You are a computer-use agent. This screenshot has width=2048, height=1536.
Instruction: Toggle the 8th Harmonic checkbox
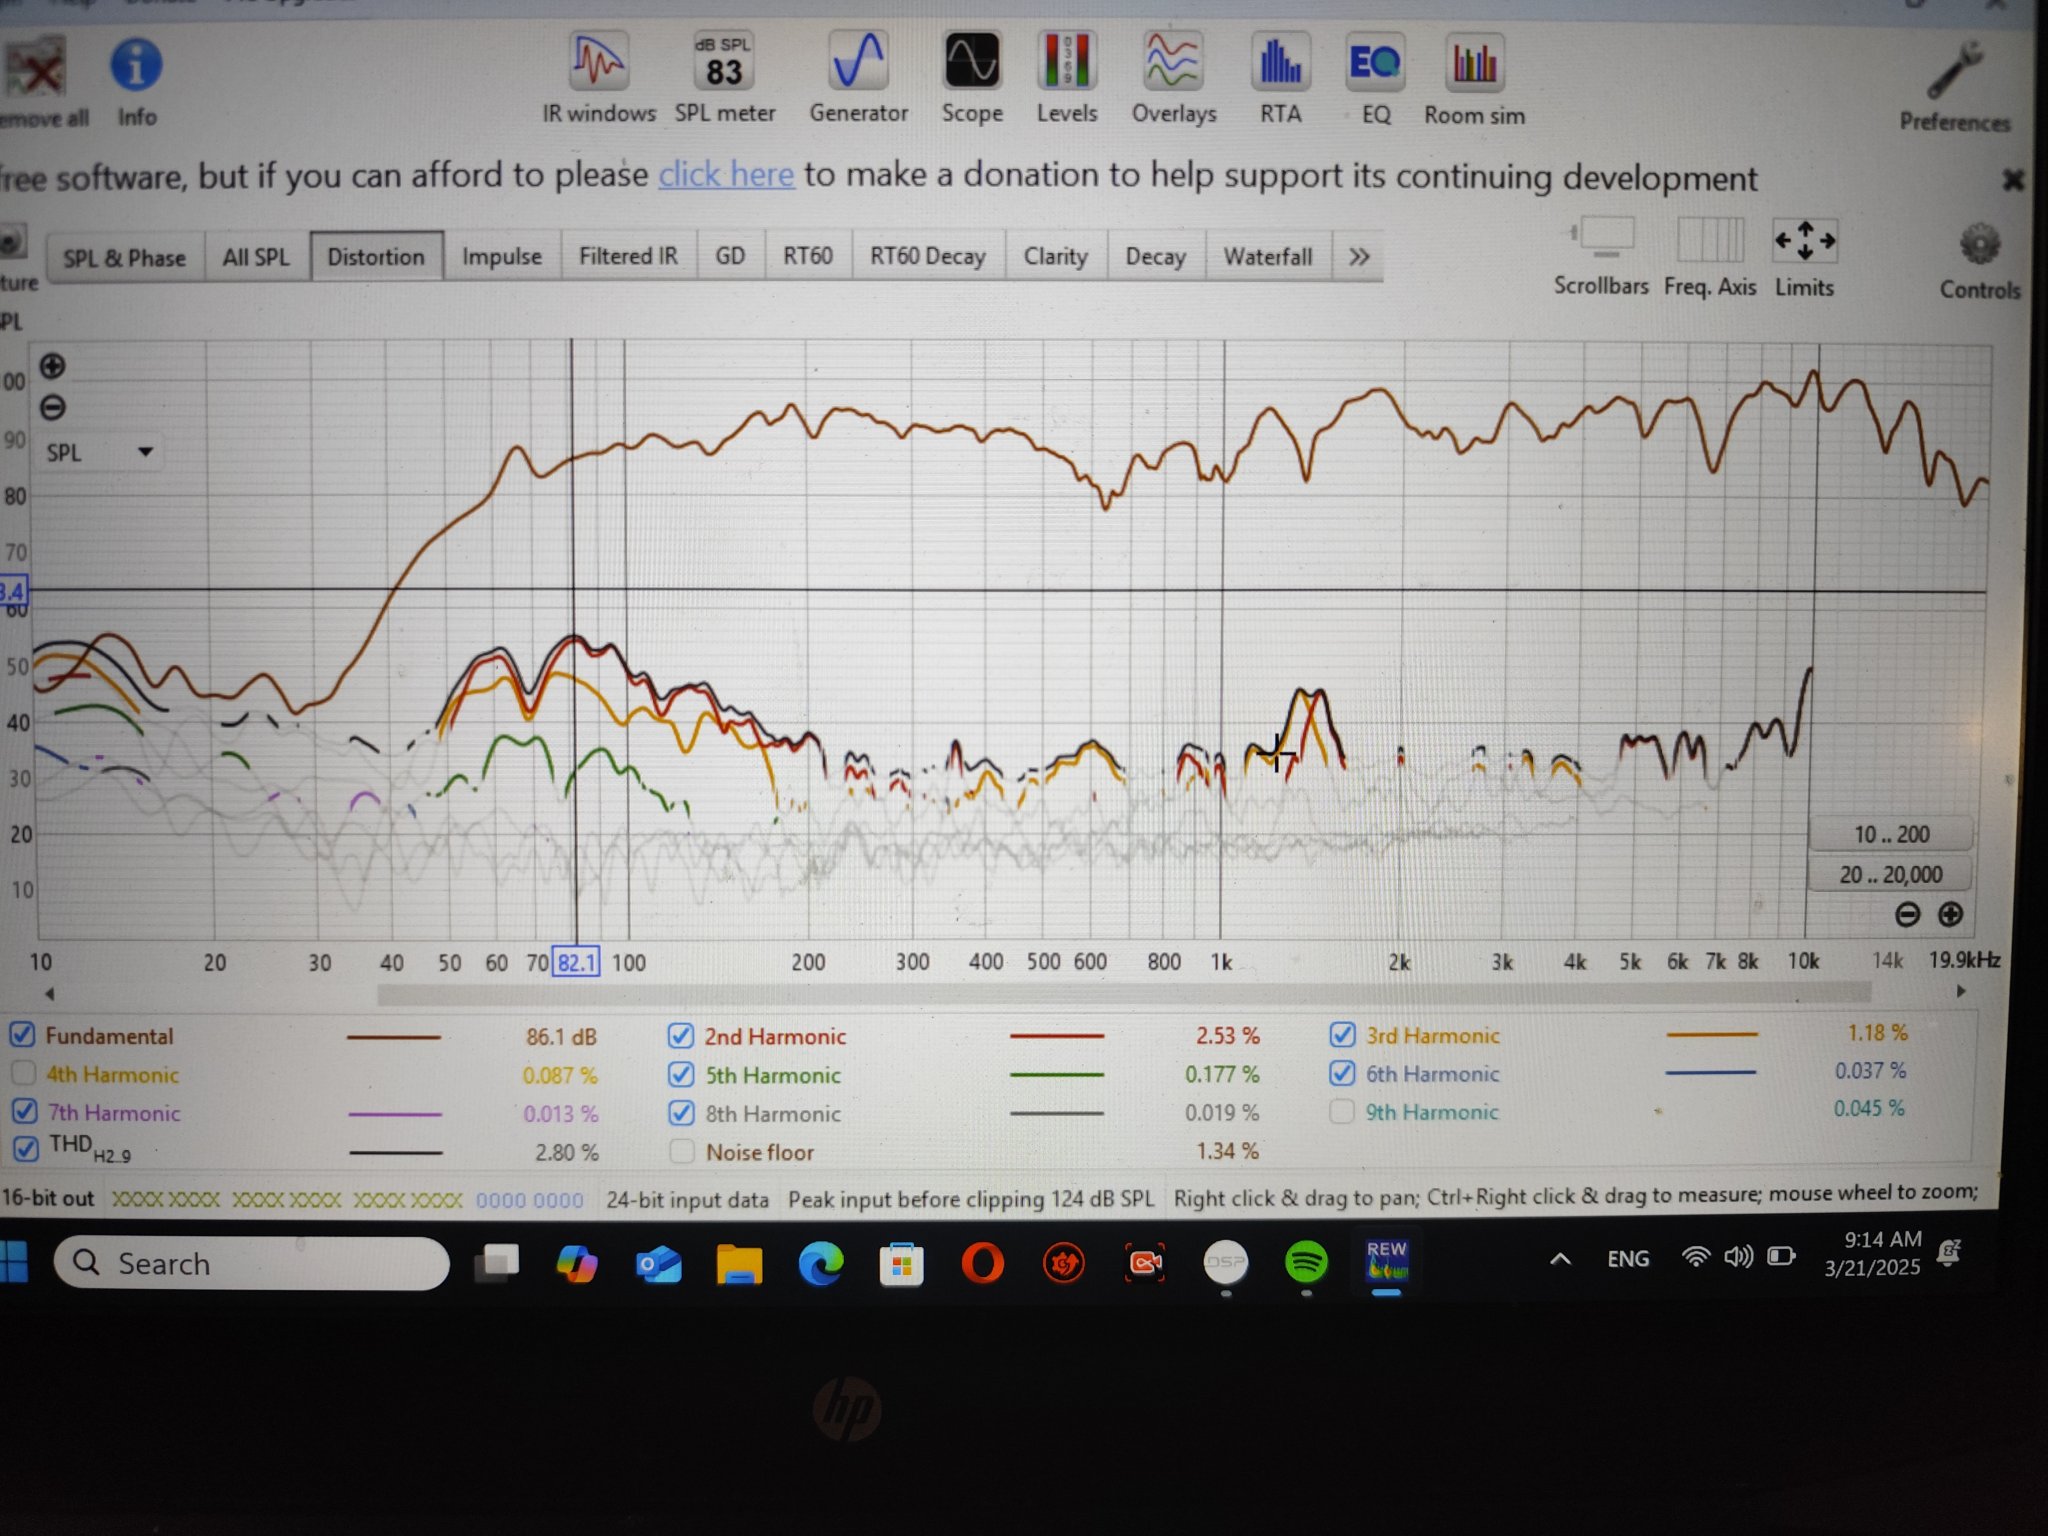(x=681, y=1113)
